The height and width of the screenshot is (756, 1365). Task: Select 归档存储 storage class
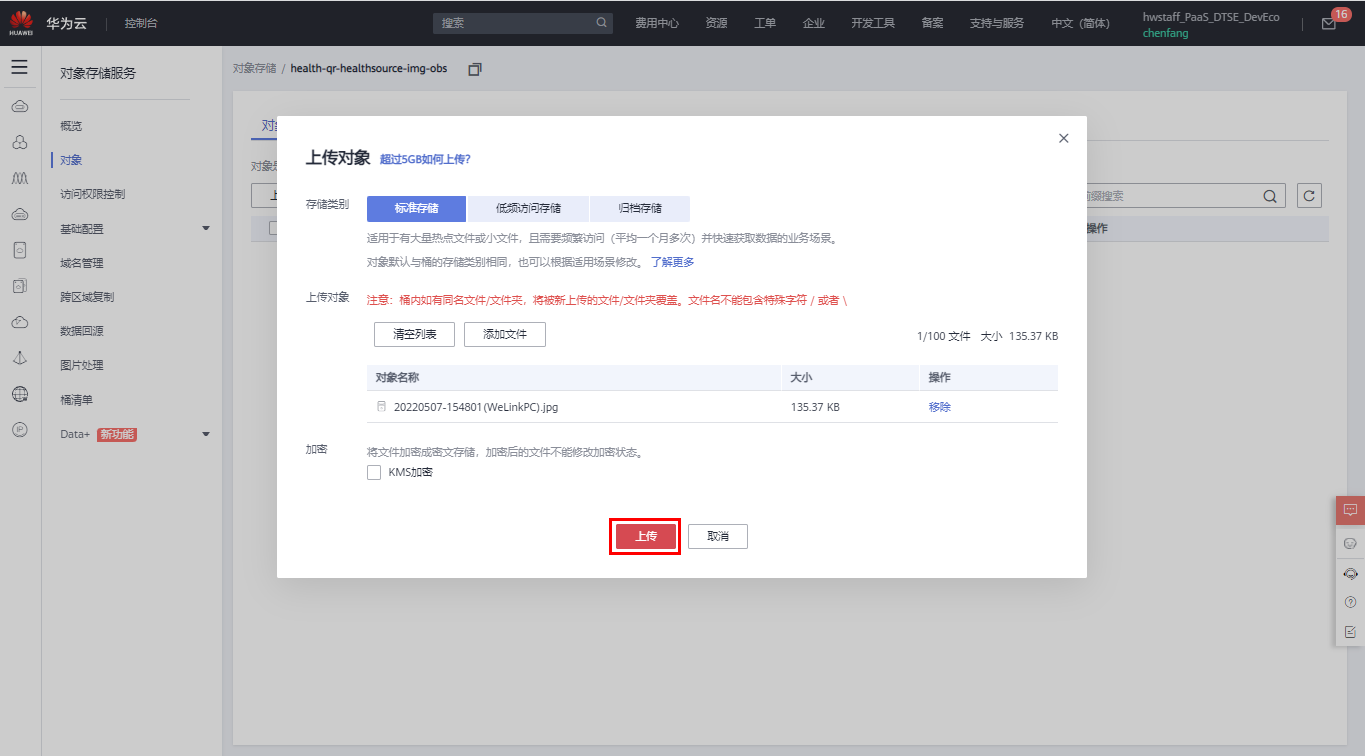coord(640,209)
